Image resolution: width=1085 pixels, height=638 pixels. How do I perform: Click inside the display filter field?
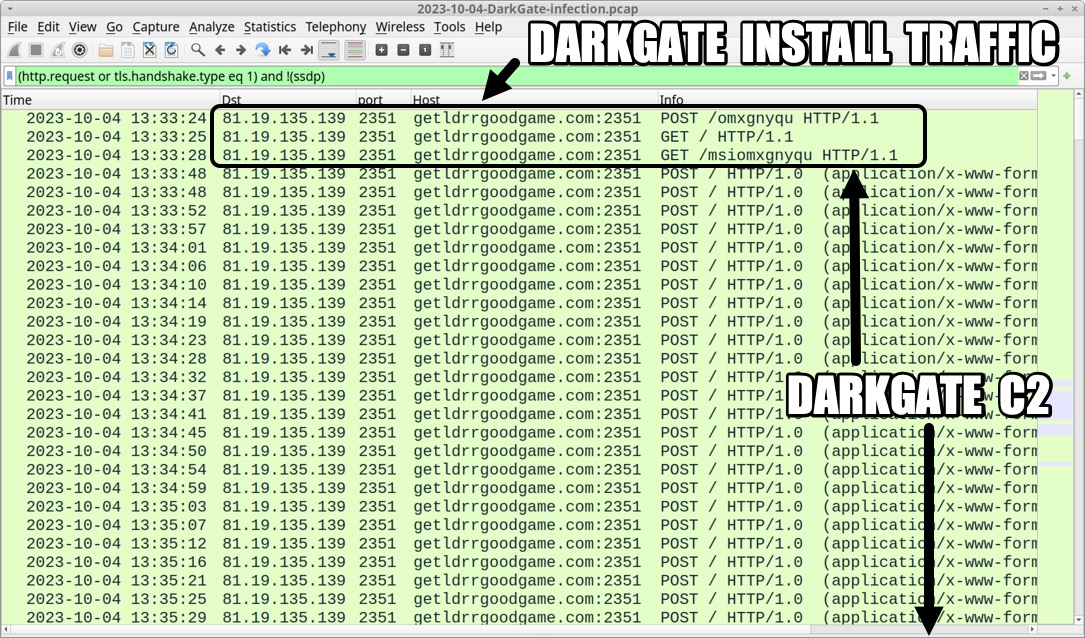click(x=516, y=76)
